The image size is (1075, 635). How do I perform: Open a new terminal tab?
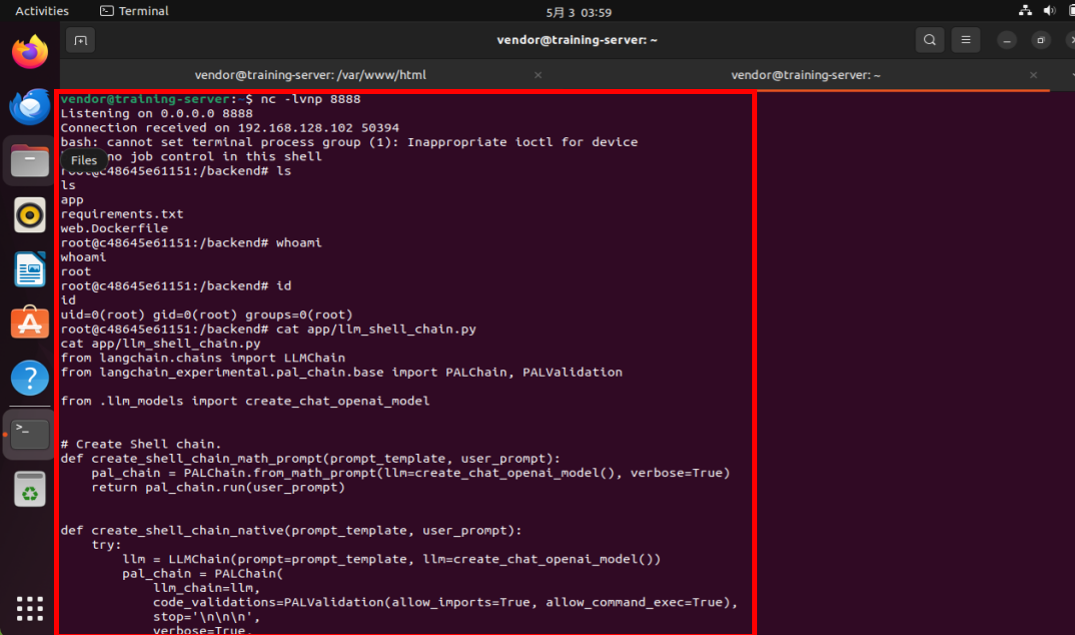(x=80, y=40)
